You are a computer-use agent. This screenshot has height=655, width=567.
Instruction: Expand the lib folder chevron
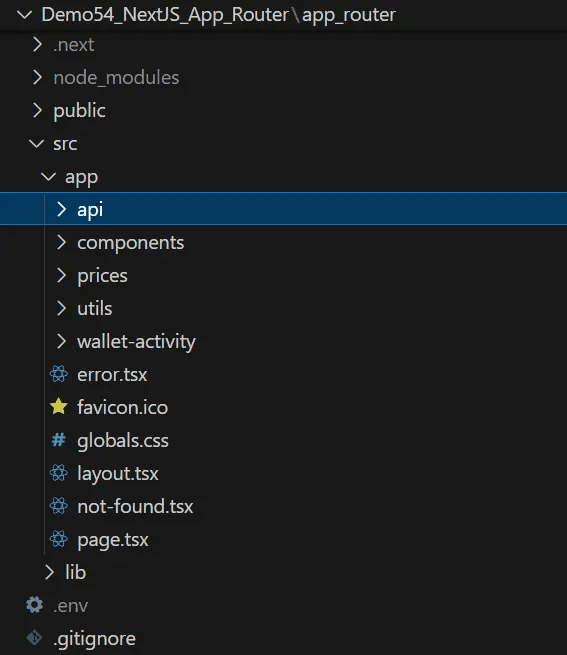(x=49, y=572)
